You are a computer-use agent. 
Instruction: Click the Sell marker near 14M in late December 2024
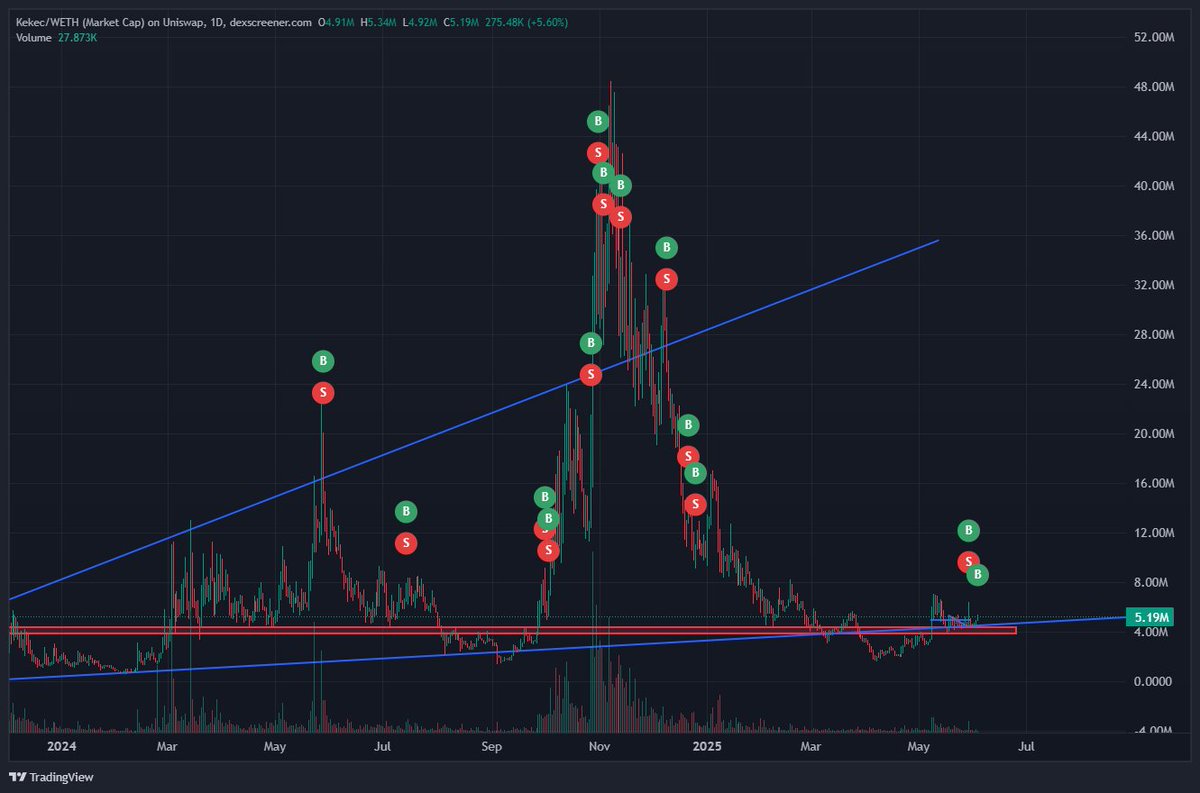point(695,504)
